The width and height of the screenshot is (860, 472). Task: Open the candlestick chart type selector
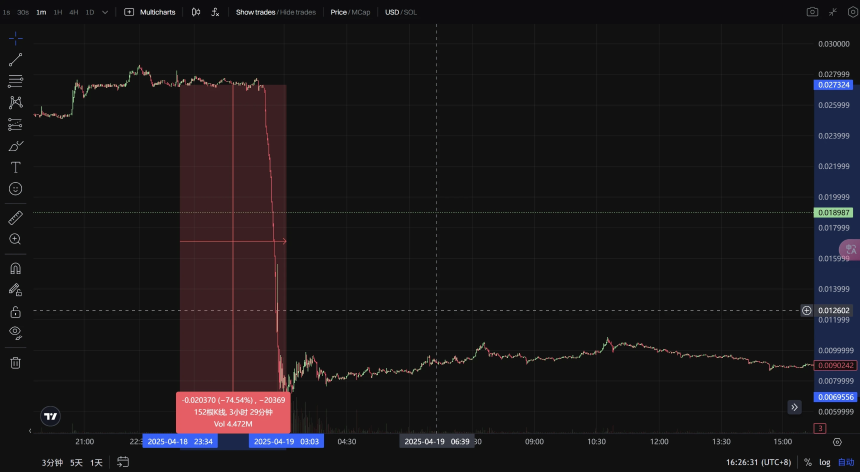coord(195,12)
